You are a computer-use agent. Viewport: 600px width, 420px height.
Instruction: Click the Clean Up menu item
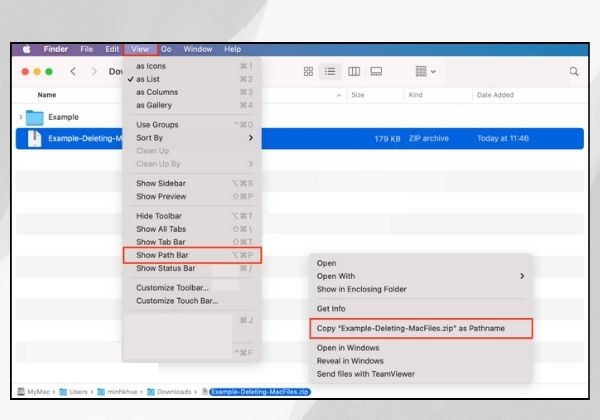click(192, 151)
